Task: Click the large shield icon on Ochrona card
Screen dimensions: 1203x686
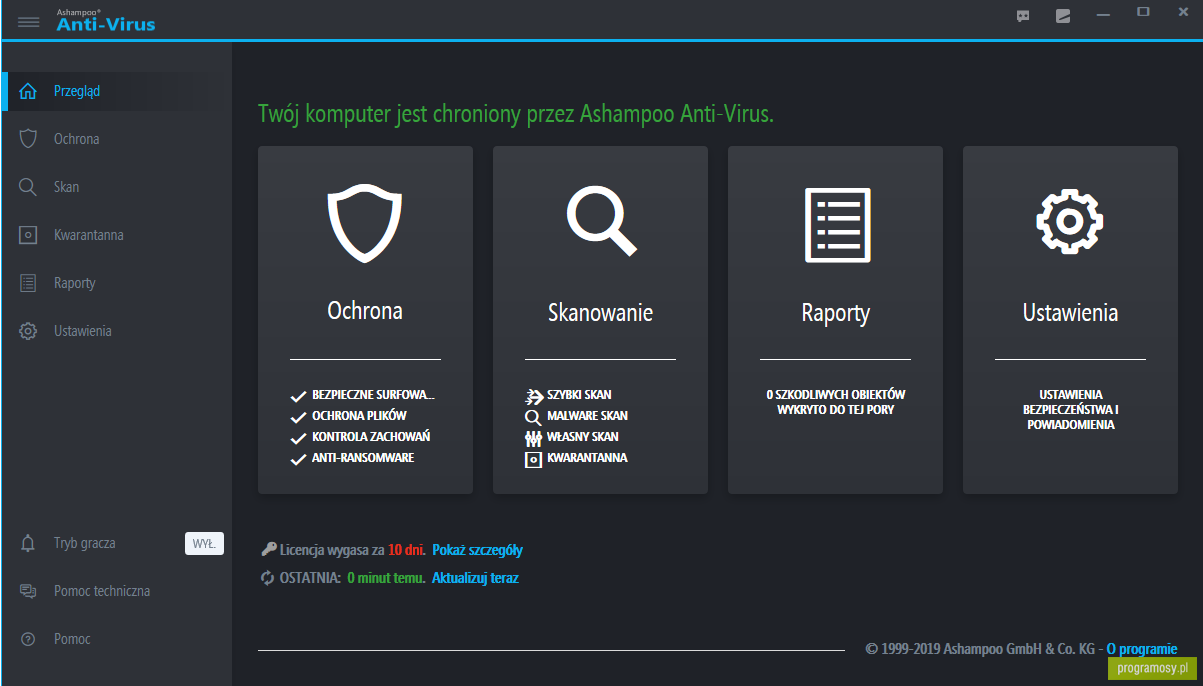Action: coord(365,224)
